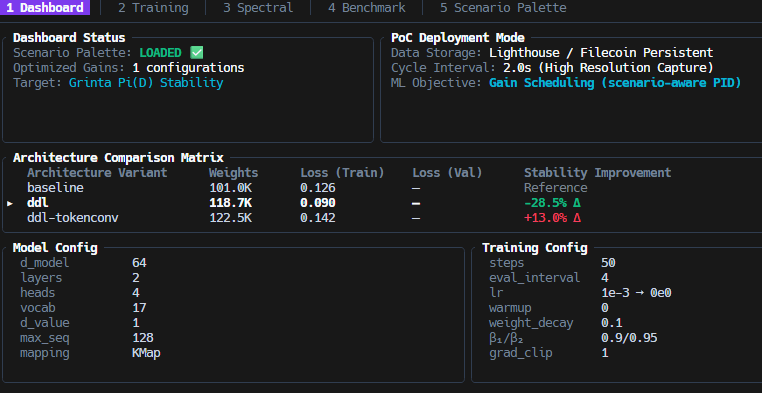This screenshot has height=393, width=762.
Task: Click the steps value 50
Action: [x=608, y=263]
